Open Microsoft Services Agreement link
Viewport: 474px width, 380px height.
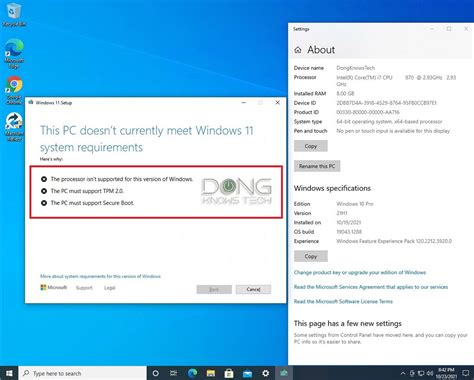tap(371, 287)
